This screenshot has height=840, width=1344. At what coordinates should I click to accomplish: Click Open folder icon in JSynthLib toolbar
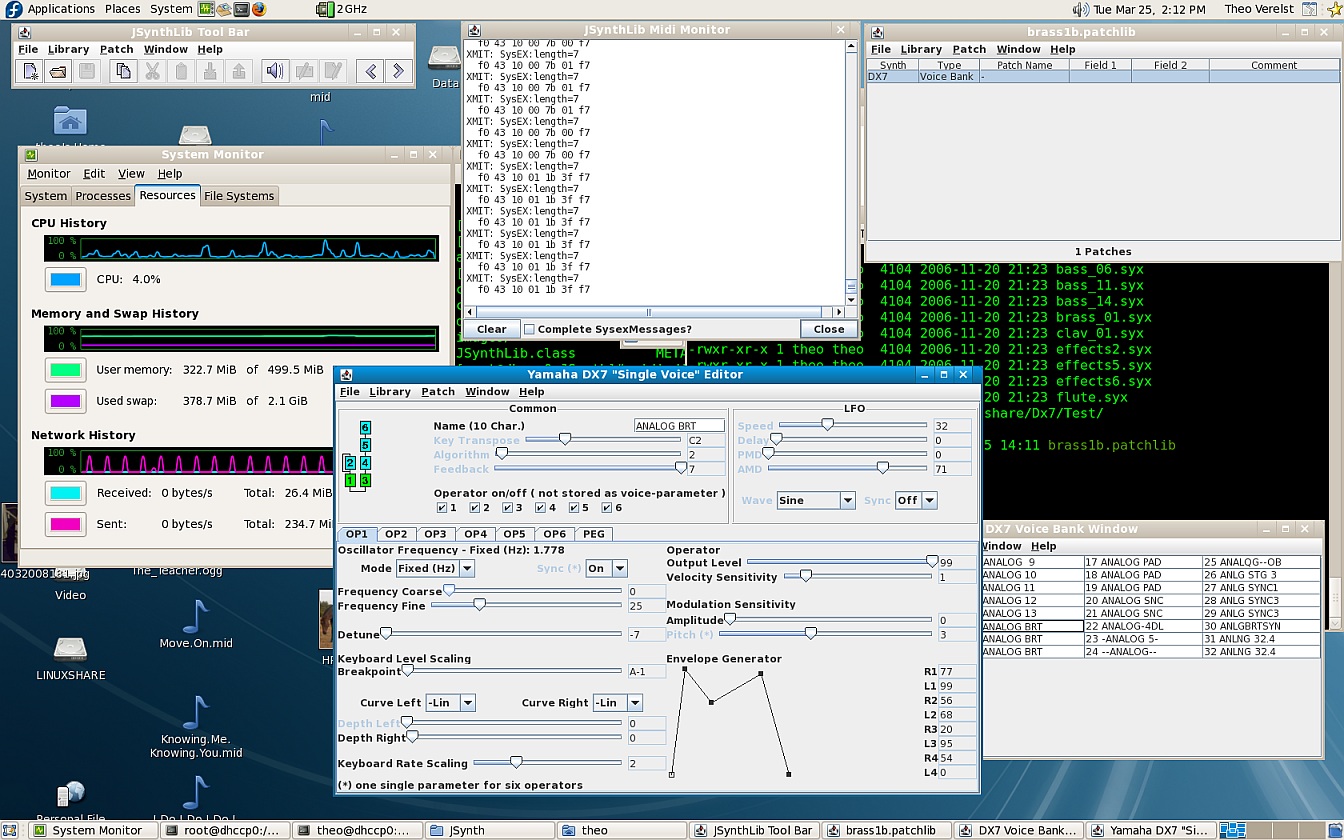click(58, 71)
